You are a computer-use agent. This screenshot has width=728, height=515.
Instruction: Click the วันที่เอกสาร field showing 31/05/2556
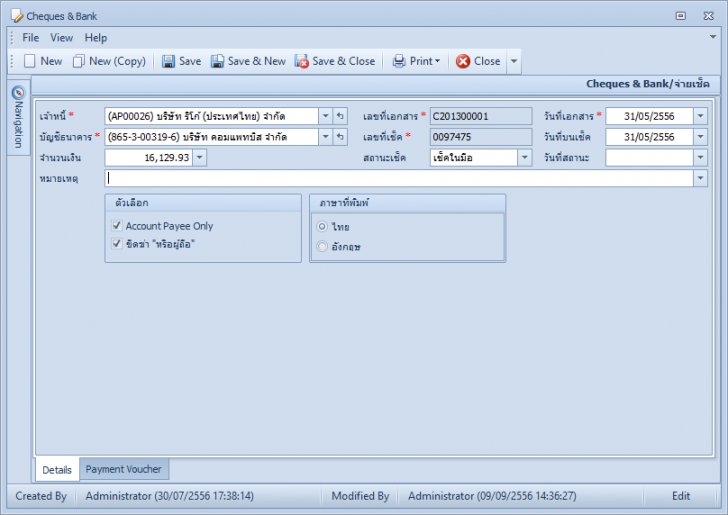(650, 116)
